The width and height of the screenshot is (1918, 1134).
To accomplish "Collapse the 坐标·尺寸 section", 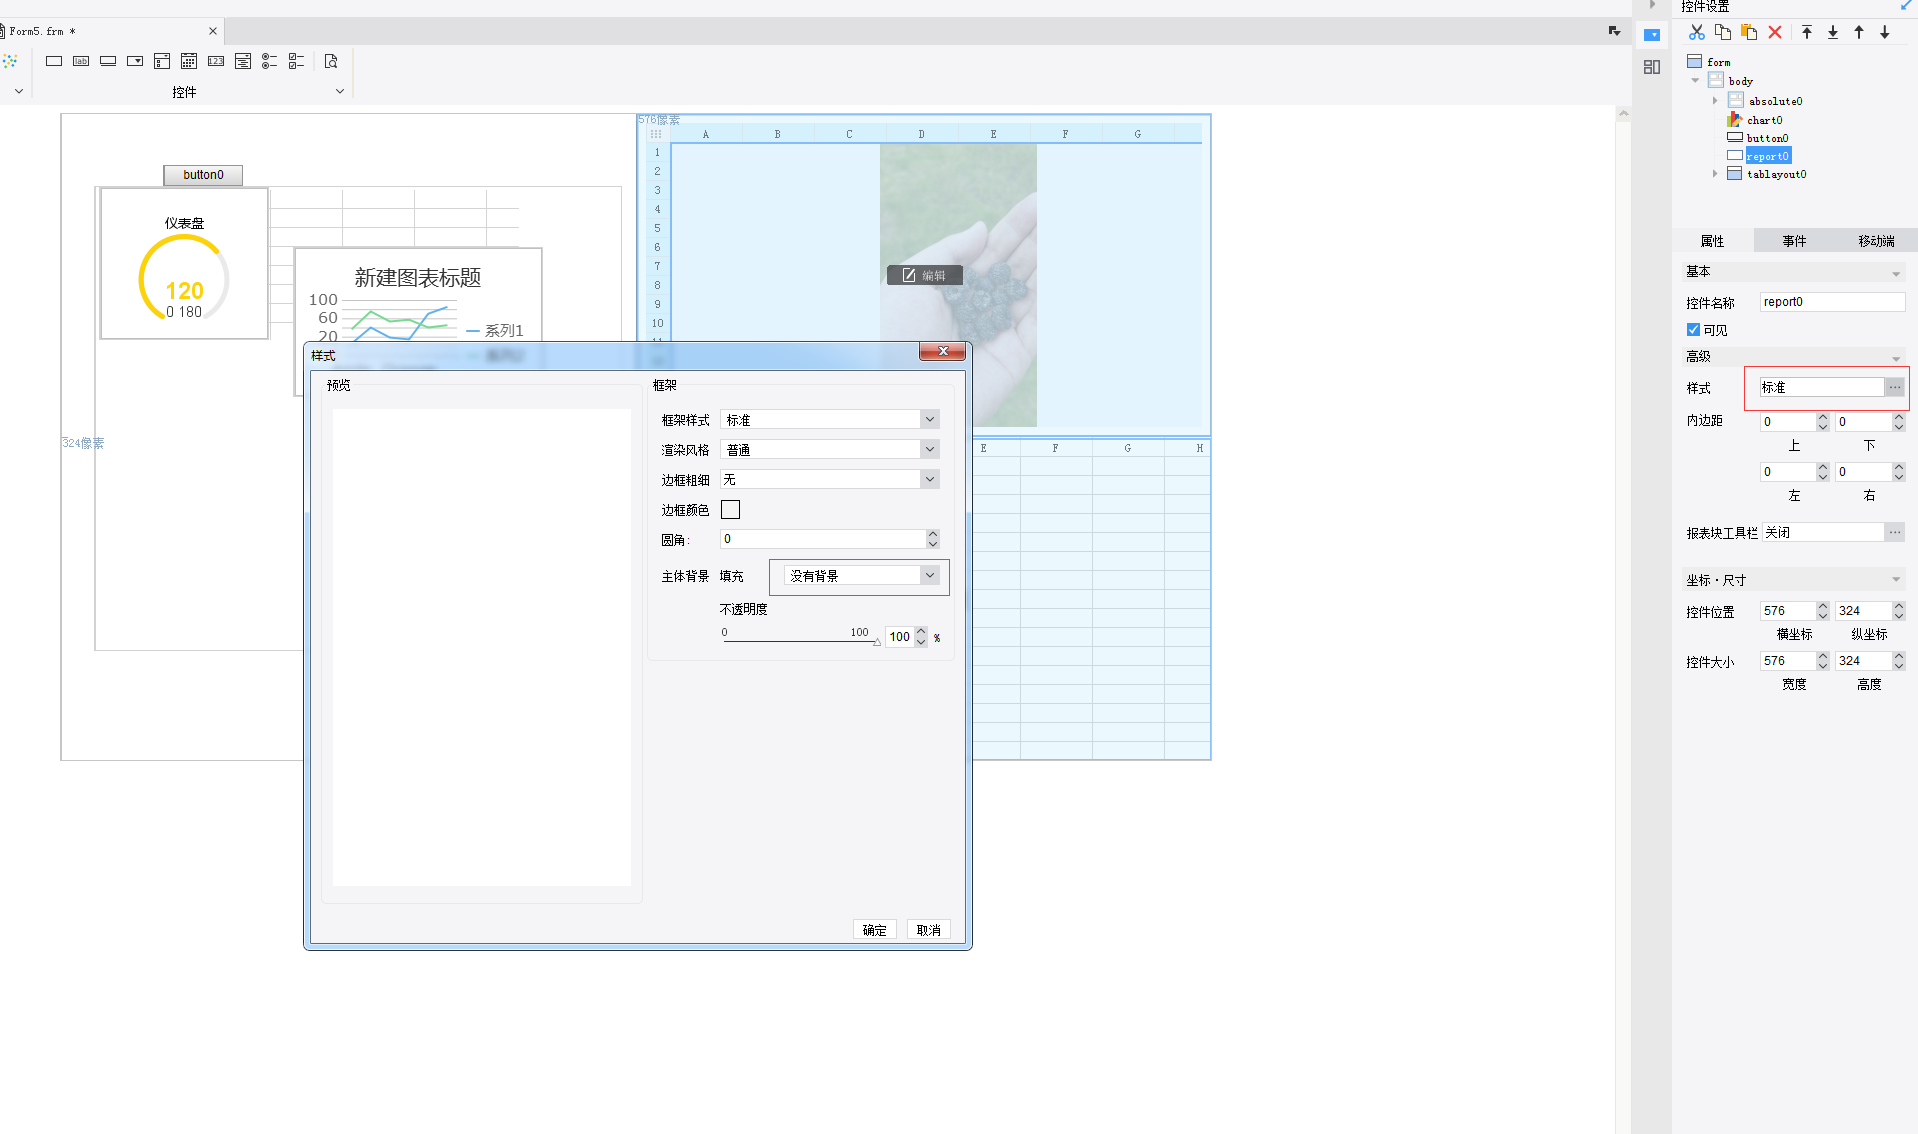I will tap(1896, 580).
